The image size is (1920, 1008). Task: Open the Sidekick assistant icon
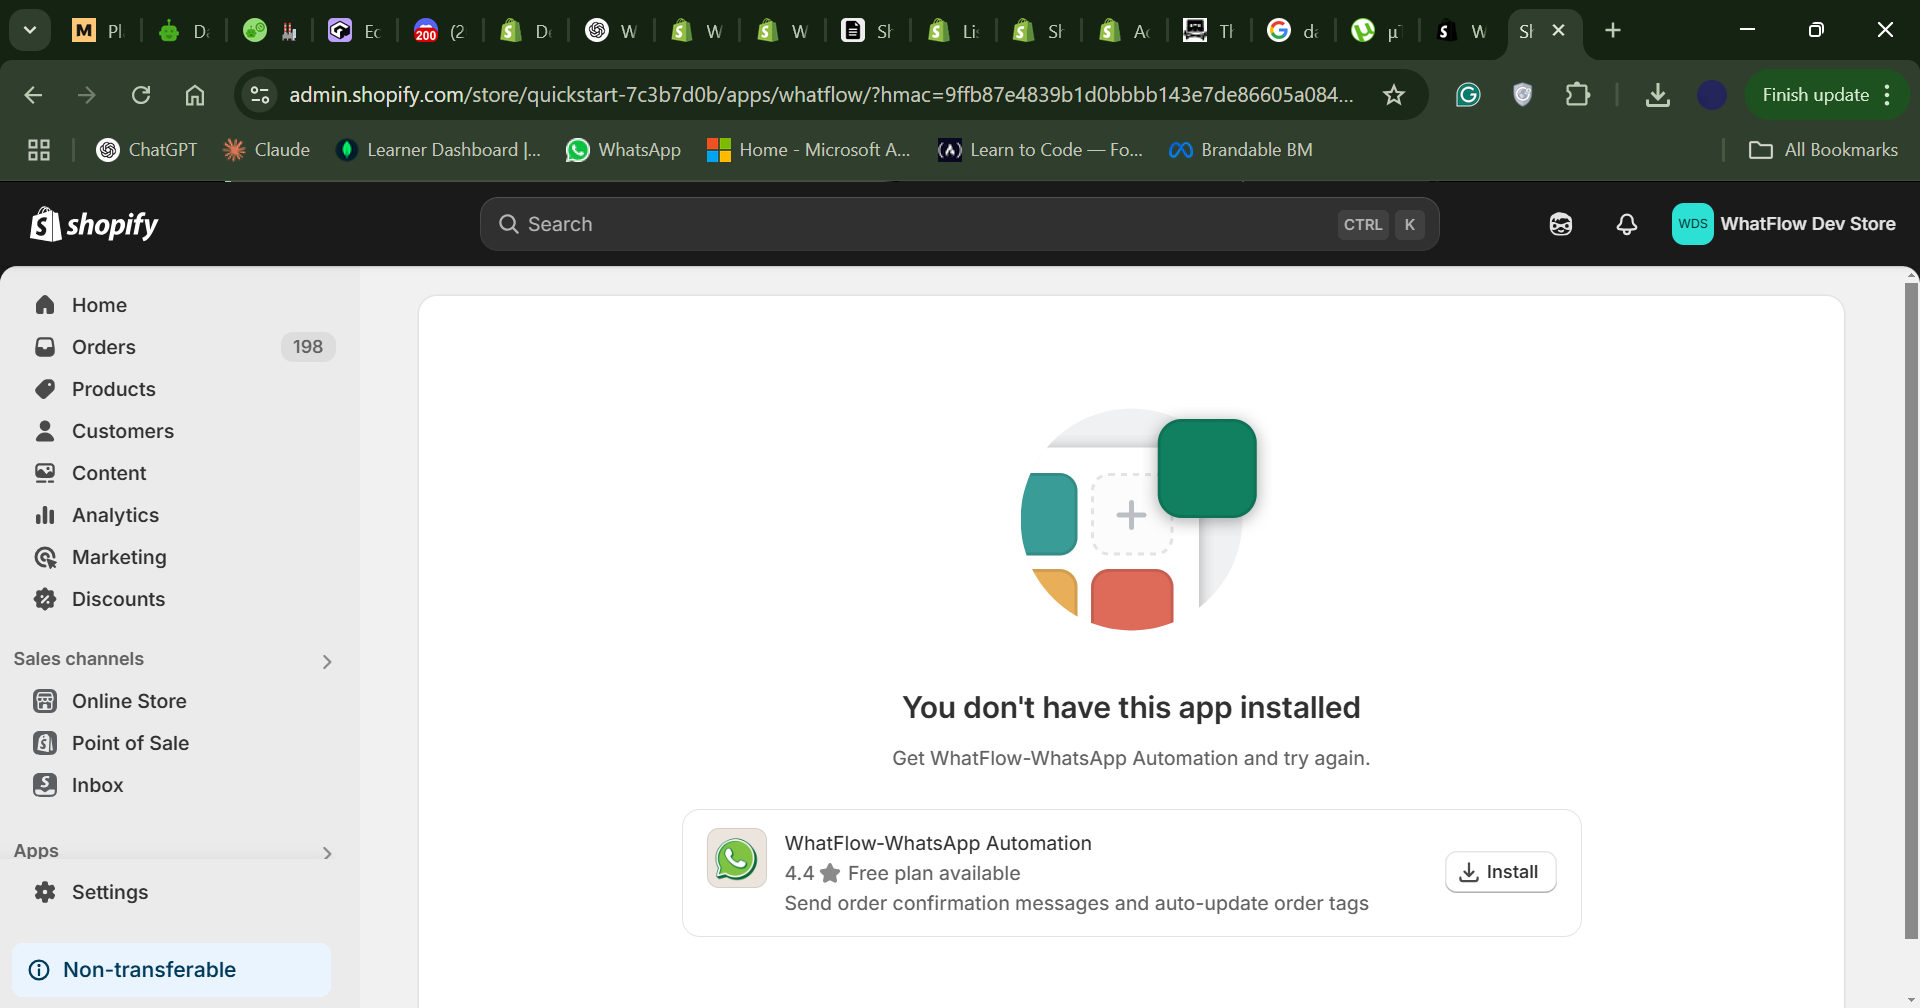click(x=1561, y=224)
